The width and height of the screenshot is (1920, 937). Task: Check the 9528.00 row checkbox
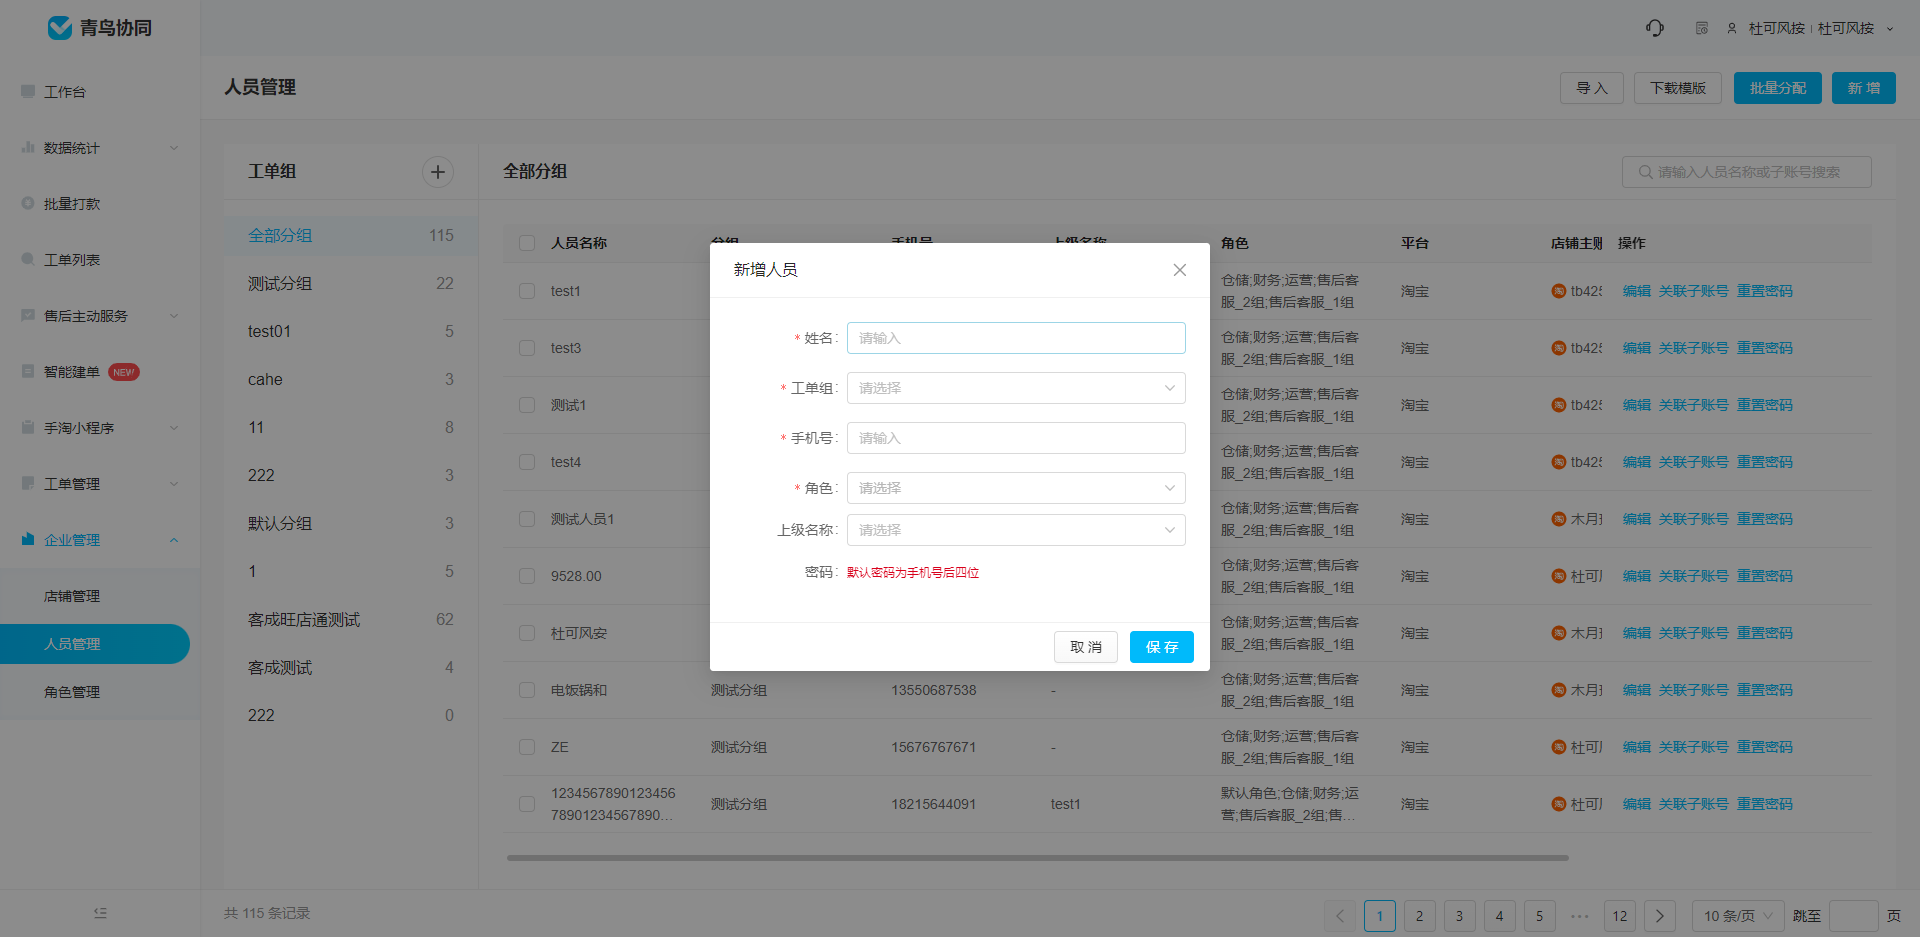[x=527, y=576]
